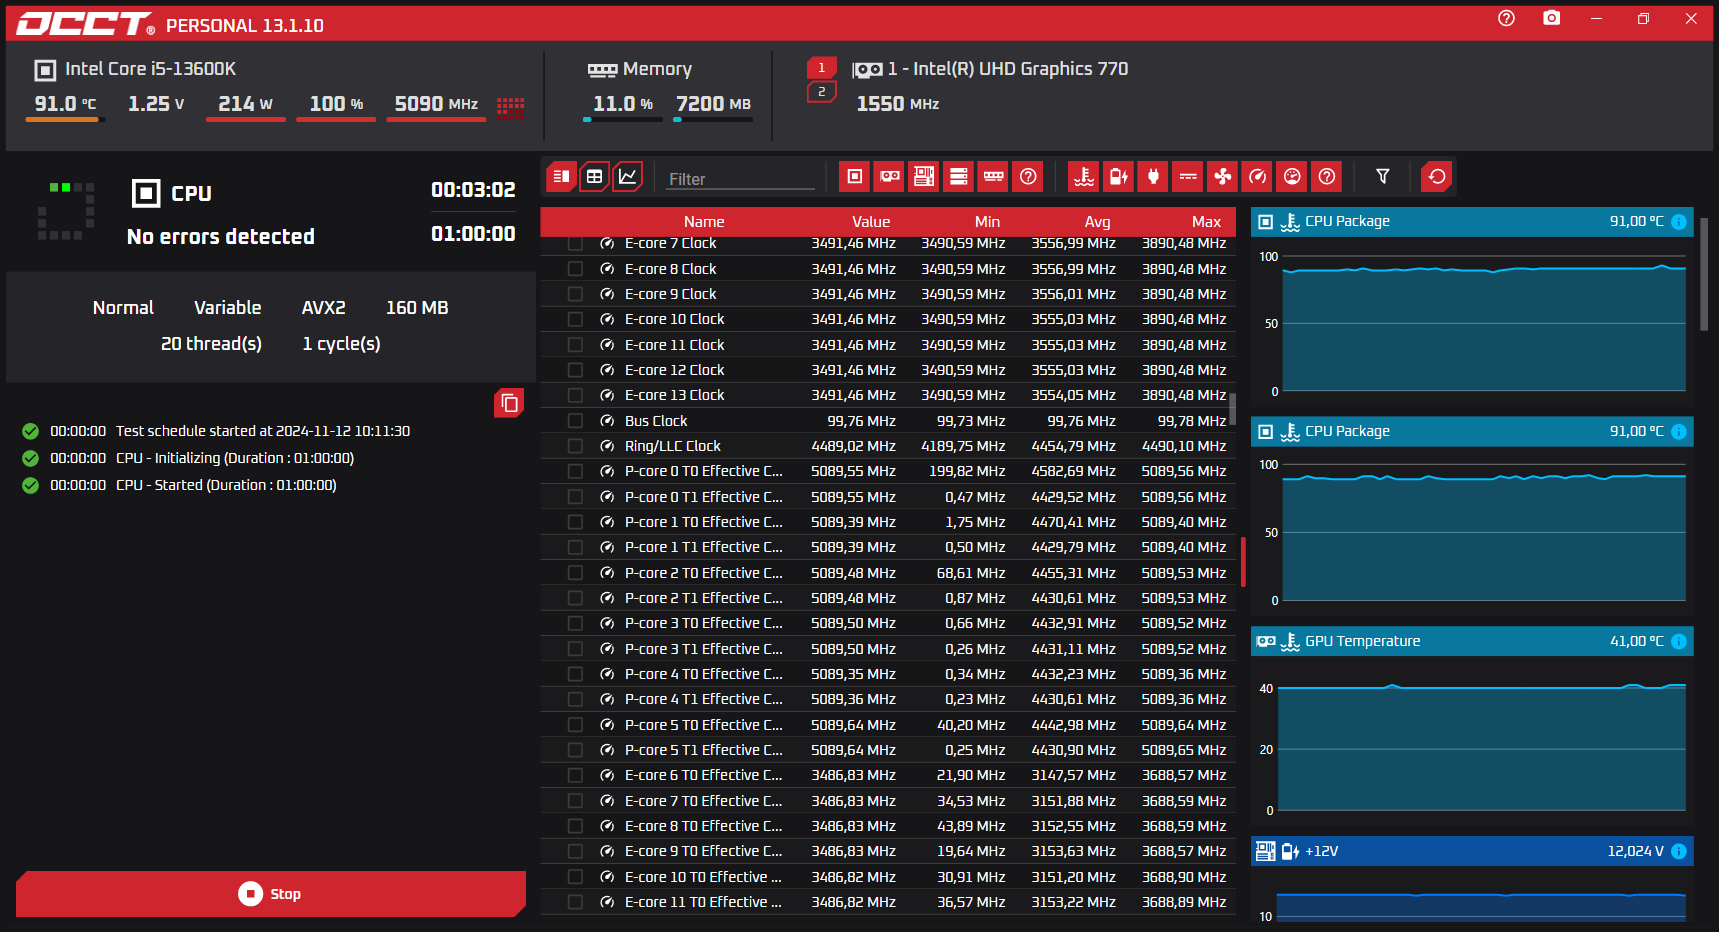
Task: Select the 'CPU - Initializing' log entry
Action: 188,458
